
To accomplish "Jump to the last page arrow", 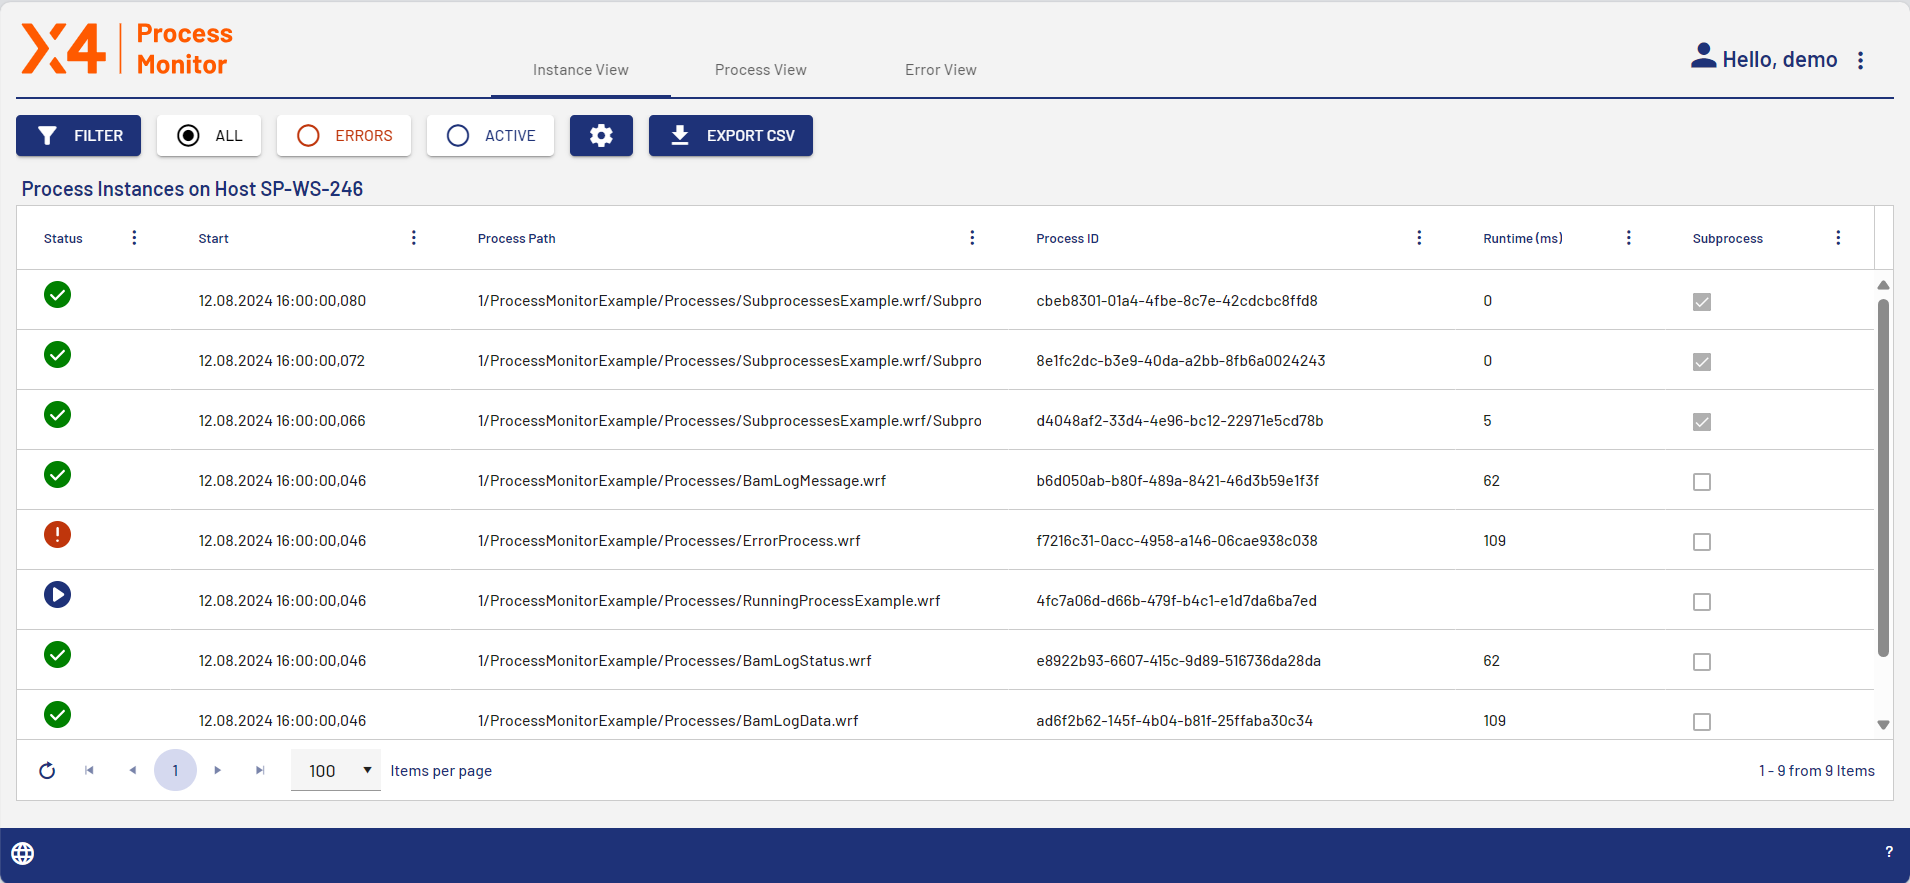I will coord(260,771).
